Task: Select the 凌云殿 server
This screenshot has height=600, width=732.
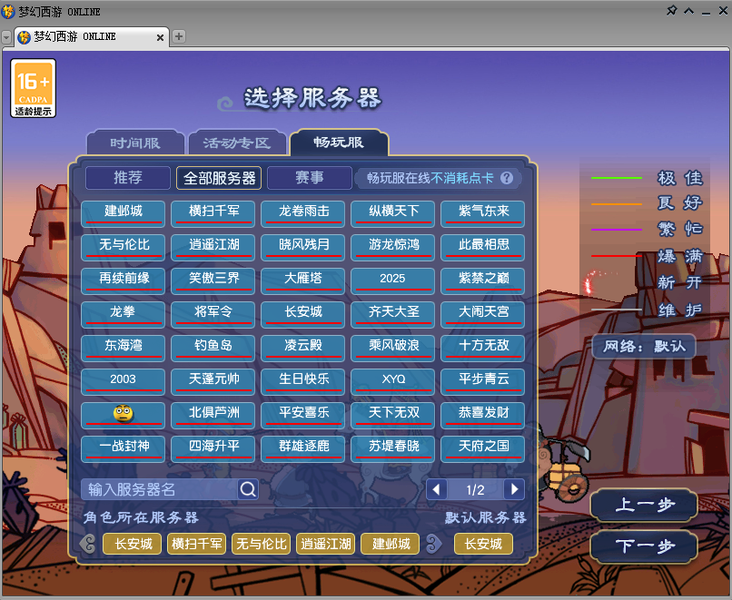Action: (303, 348)
